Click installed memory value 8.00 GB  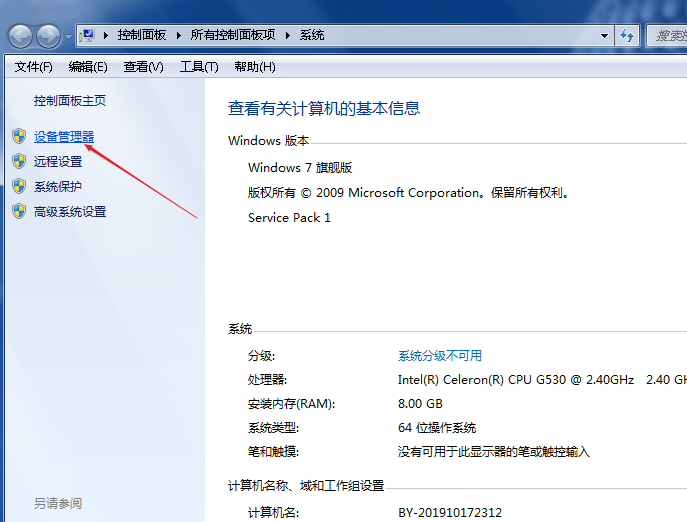[x=420, y=404]
